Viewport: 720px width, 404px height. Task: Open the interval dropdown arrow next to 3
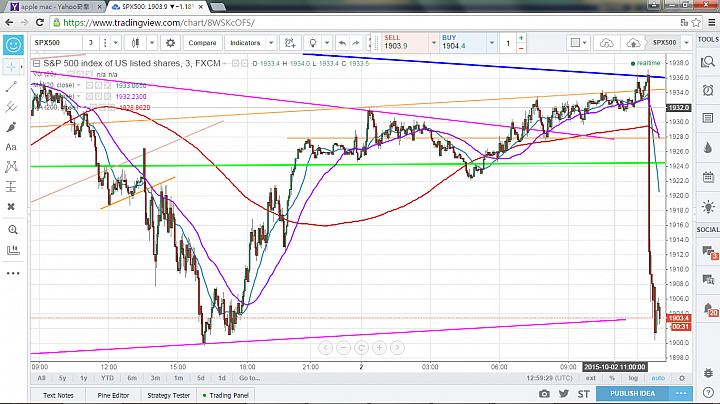click(115, 43)
